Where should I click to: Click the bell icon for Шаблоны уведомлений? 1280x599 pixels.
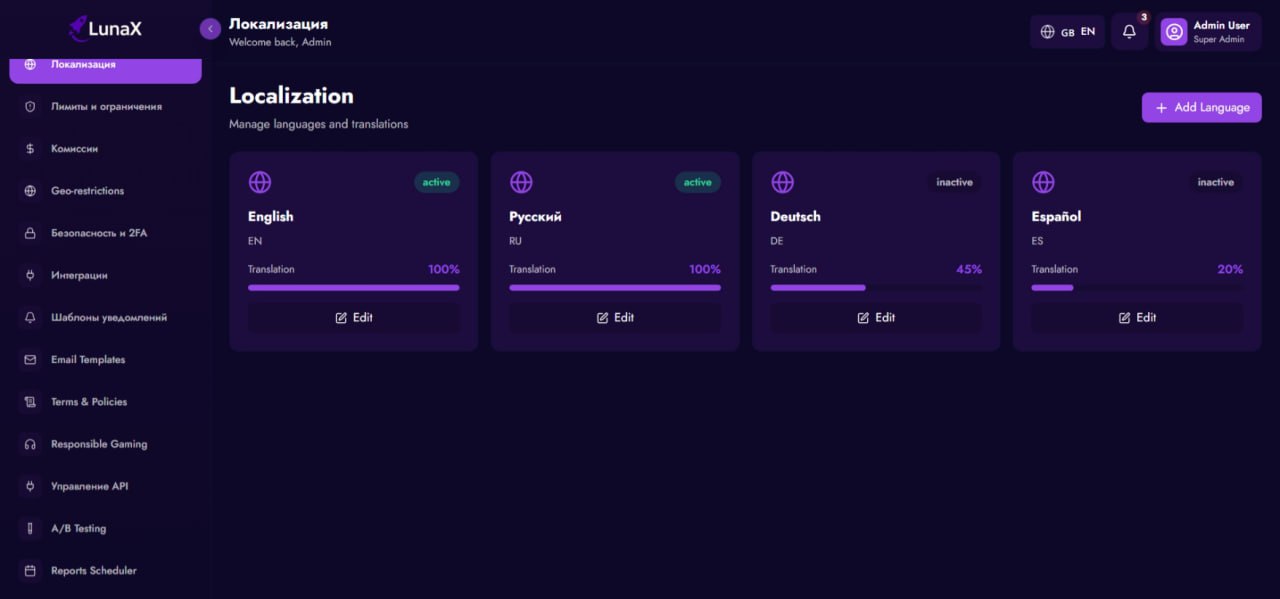pos(30,317)
